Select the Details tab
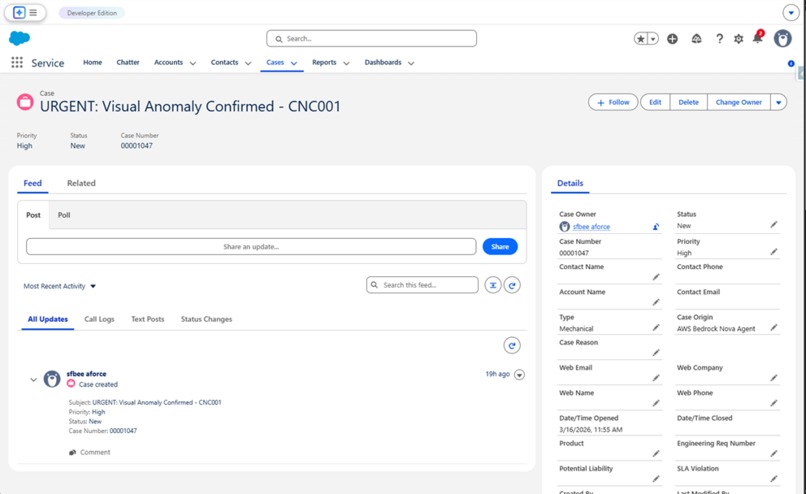 click(570, 183)
